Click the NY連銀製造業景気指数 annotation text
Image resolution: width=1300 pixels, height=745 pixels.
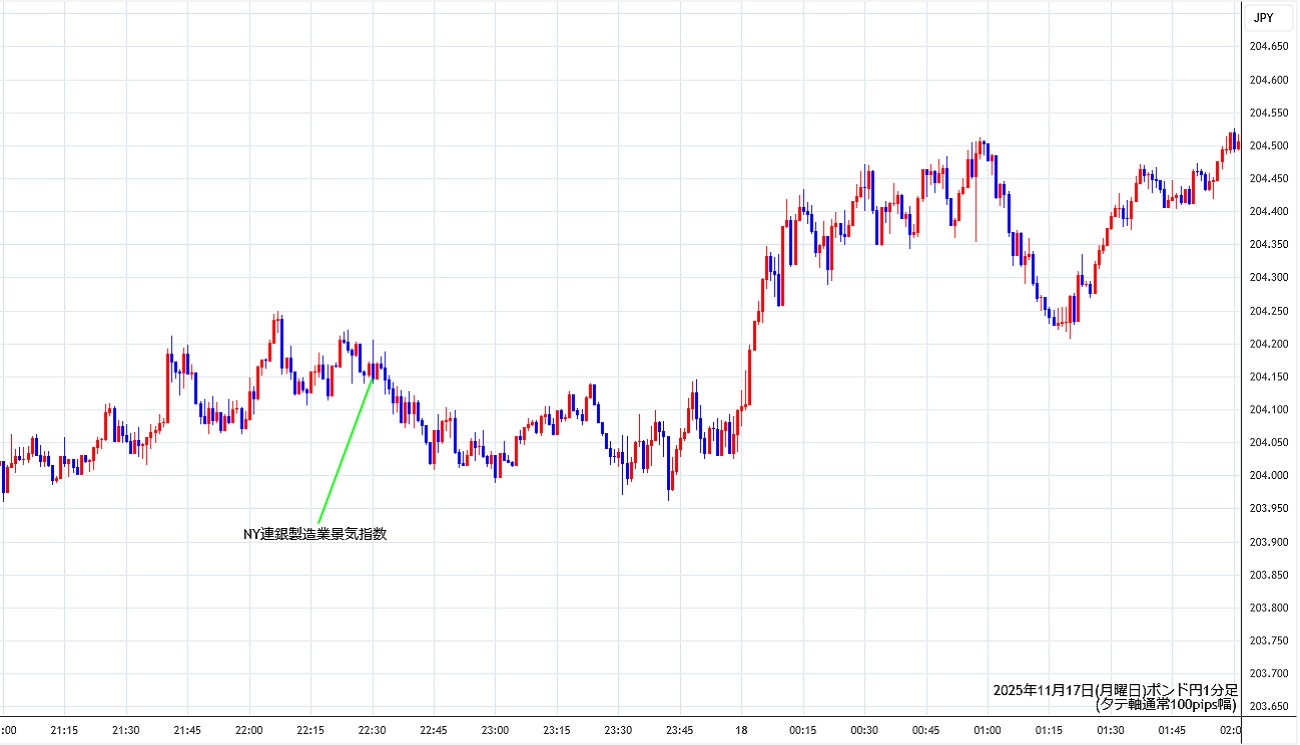click(x=315, y=534)
